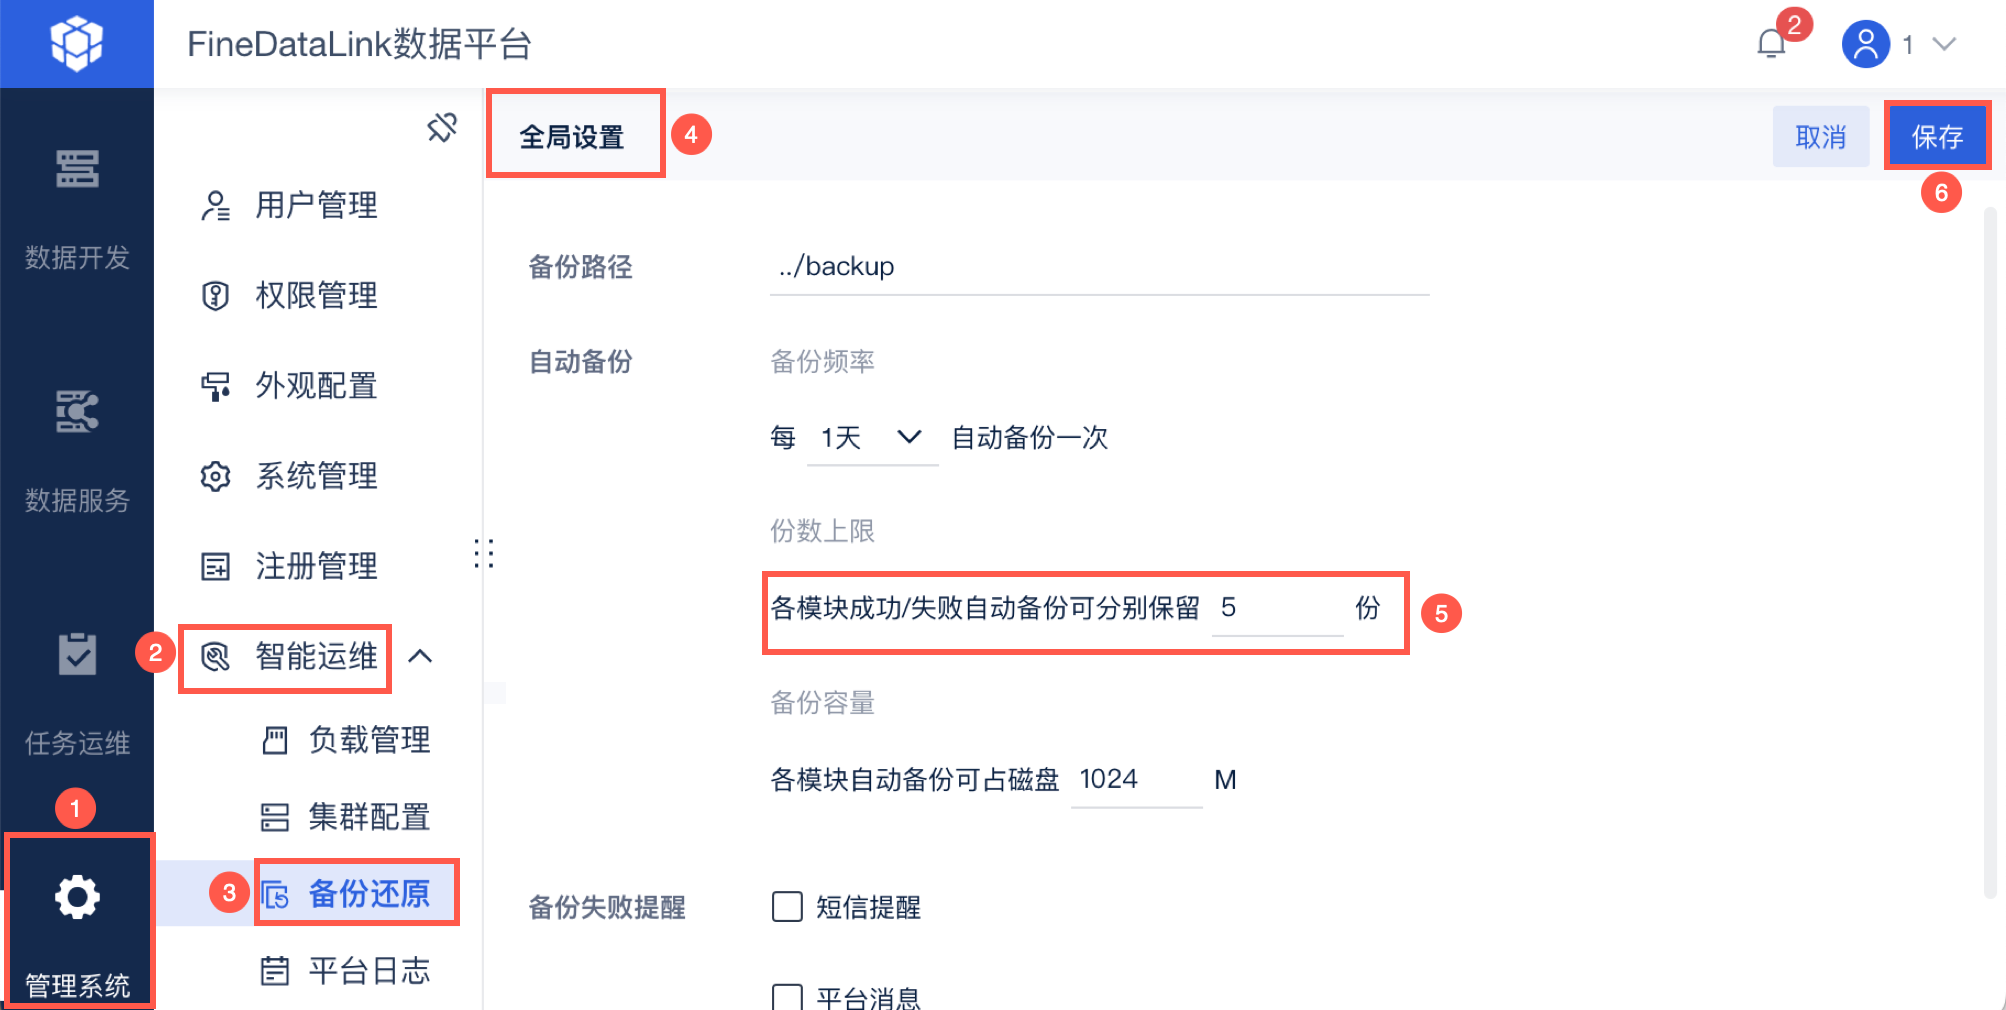Enable the 平台消息 checkbox
The height and width of the screenshot is (1010, 2006).
point(787,997)
